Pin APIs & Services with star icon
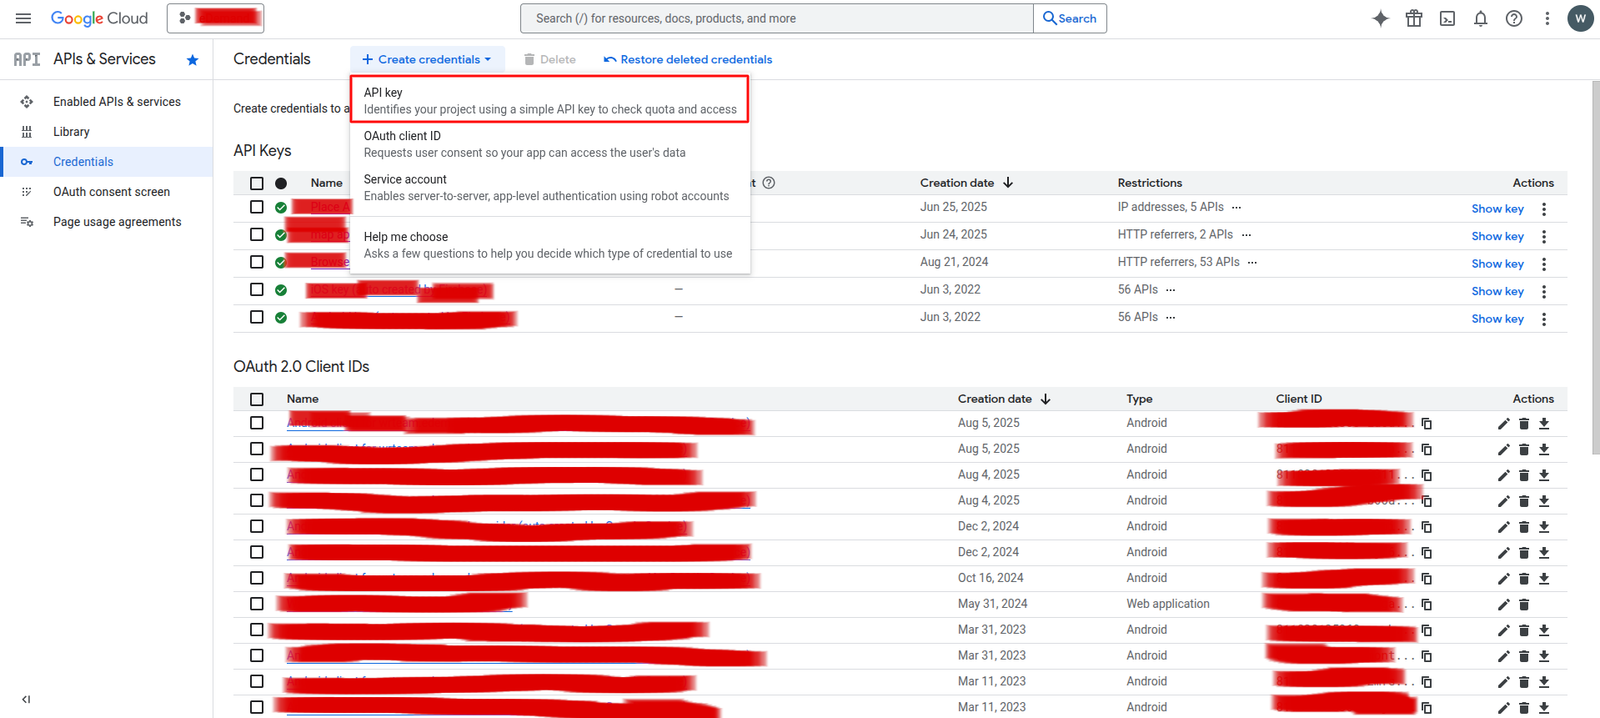The width and height of the screenshot is (1600, 718). coord(193,60)
